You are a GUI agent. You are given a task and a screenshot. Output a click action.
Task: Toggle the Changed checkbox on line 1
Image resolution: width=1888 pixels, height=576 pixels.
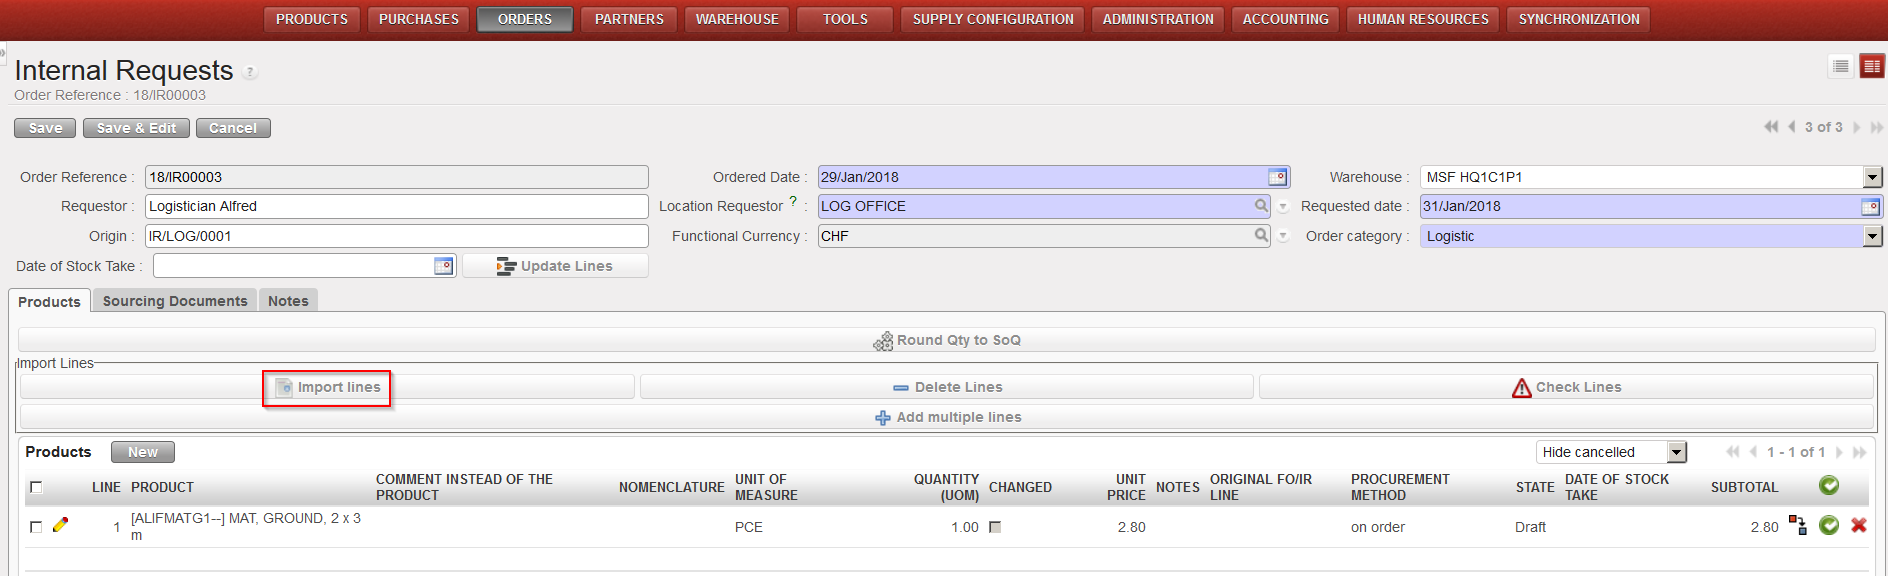(995, 527)
